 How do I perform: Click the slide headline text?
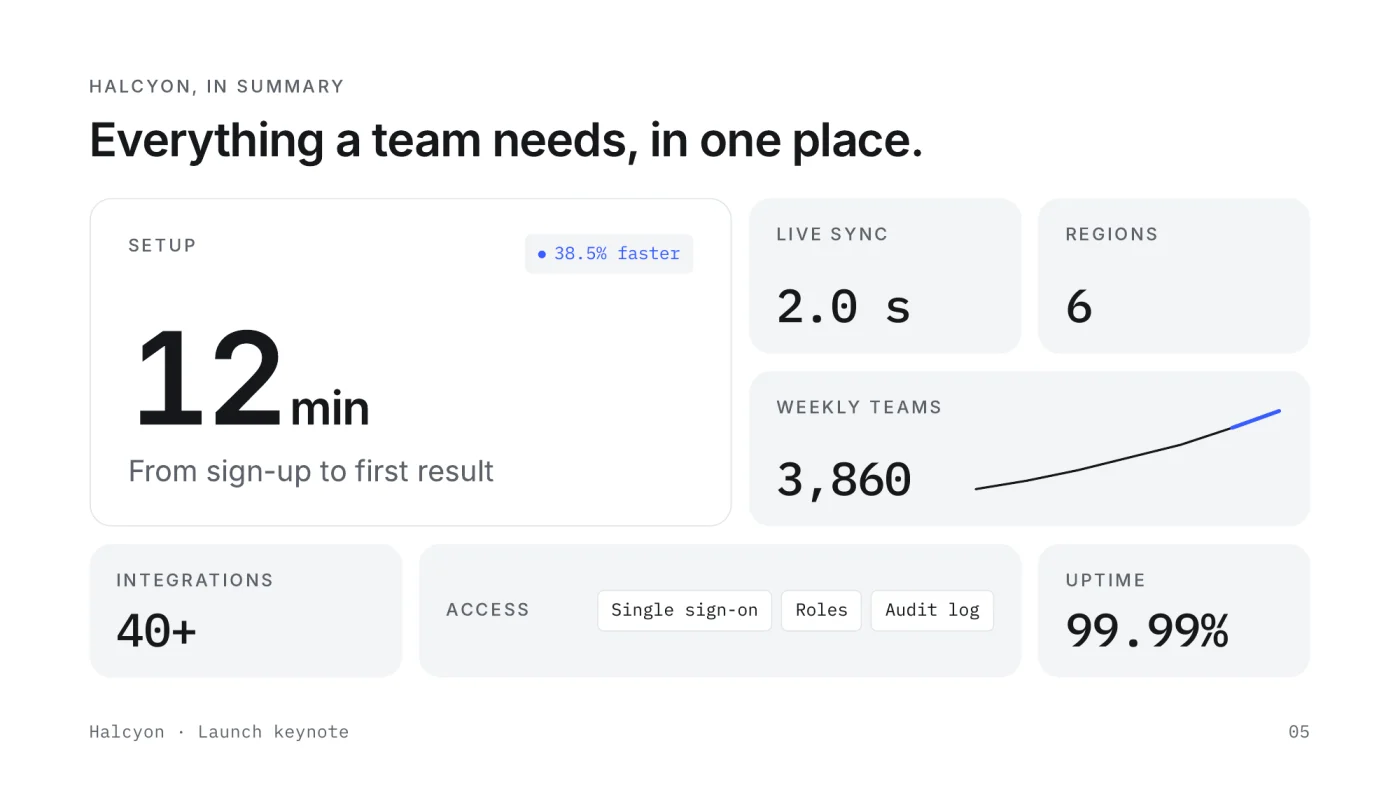click(x=506, y=140)
